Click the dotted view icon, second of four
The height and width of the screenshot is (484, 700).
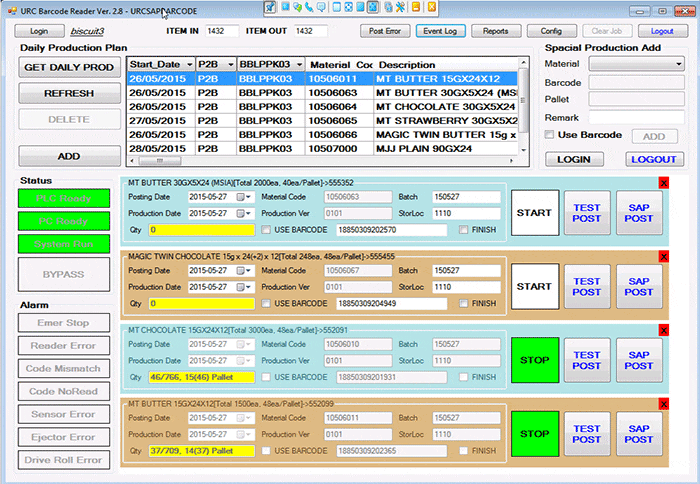[349, 7]
